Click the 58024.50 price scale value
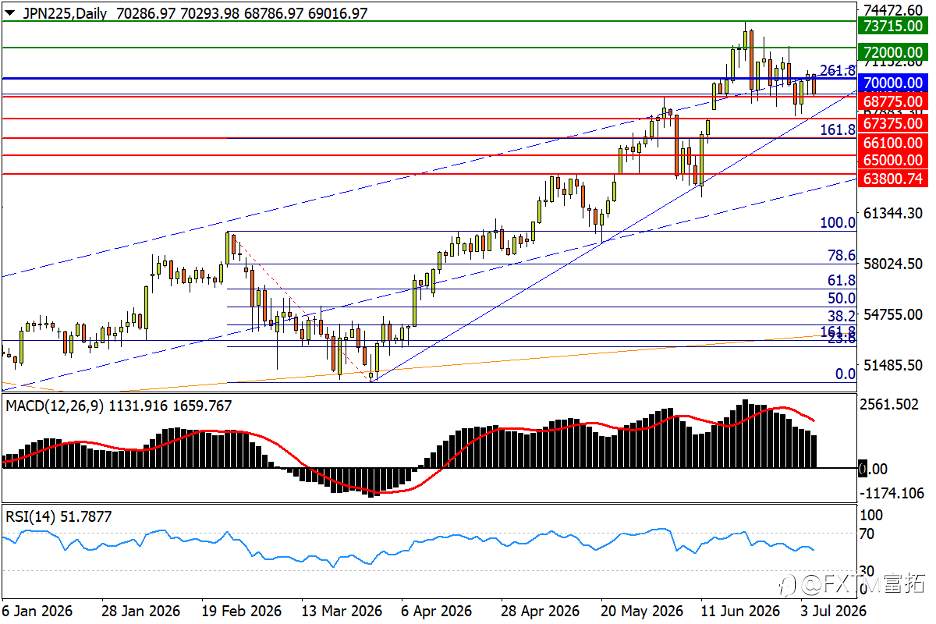The width and height of the screenshot is (936, 624). click(x=893, y=263)
